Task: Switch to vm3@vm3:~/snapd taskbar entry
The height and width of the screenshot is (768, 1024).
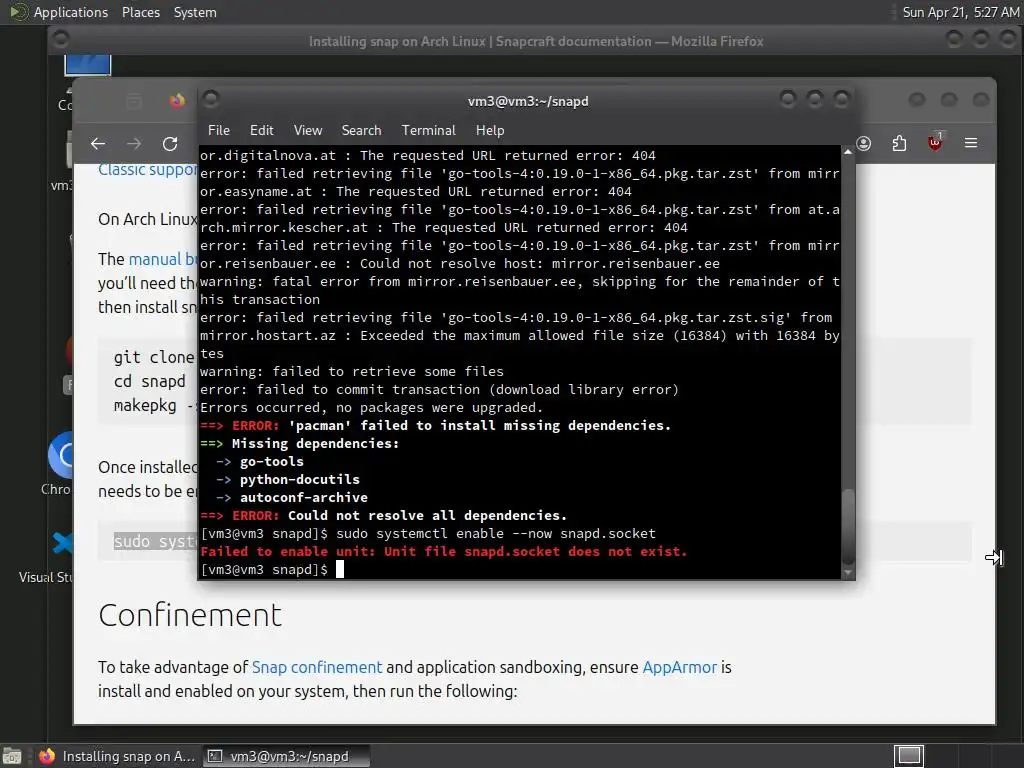Action: click(286, 756)
